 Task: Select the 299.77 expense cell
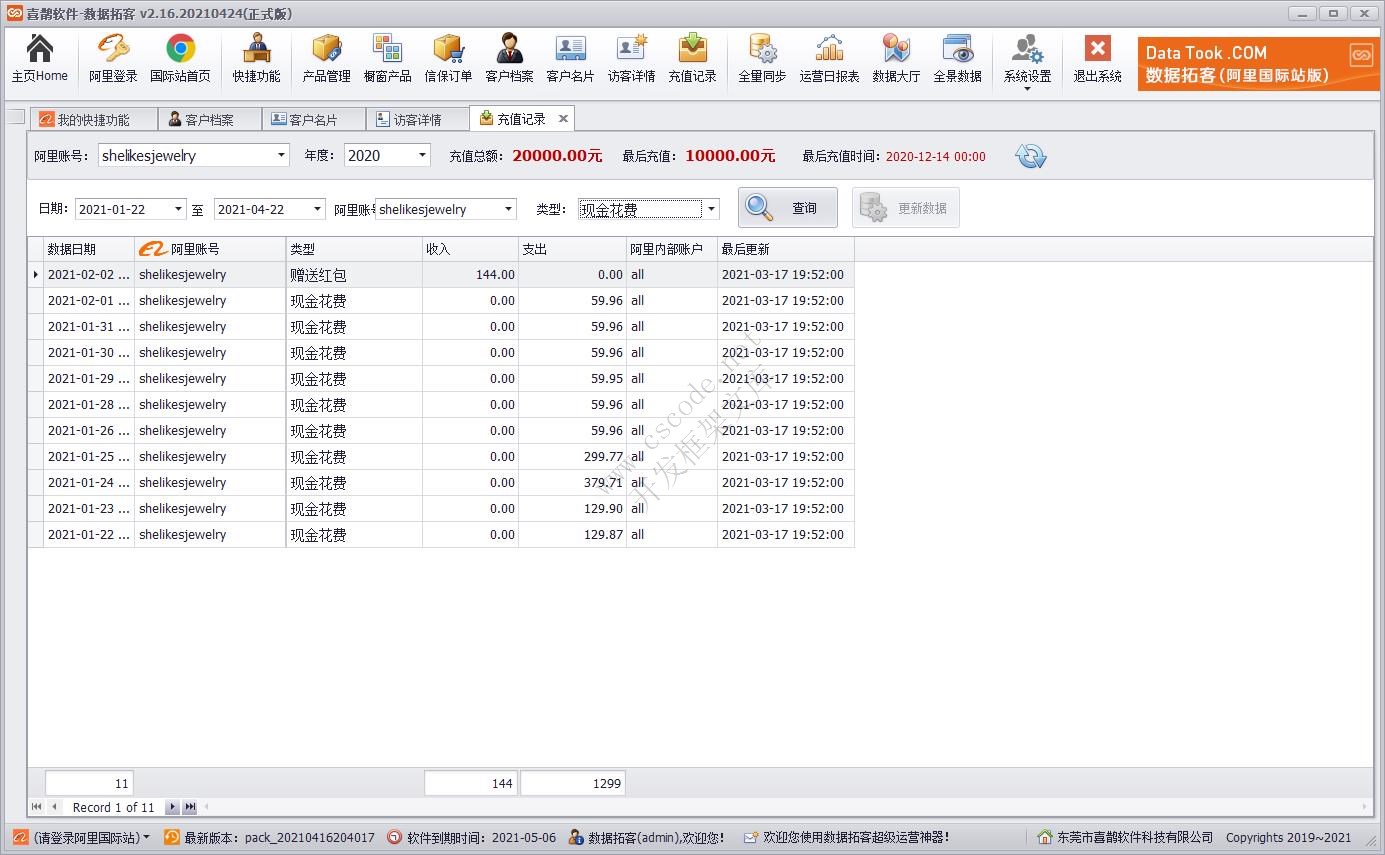(572, 457)
